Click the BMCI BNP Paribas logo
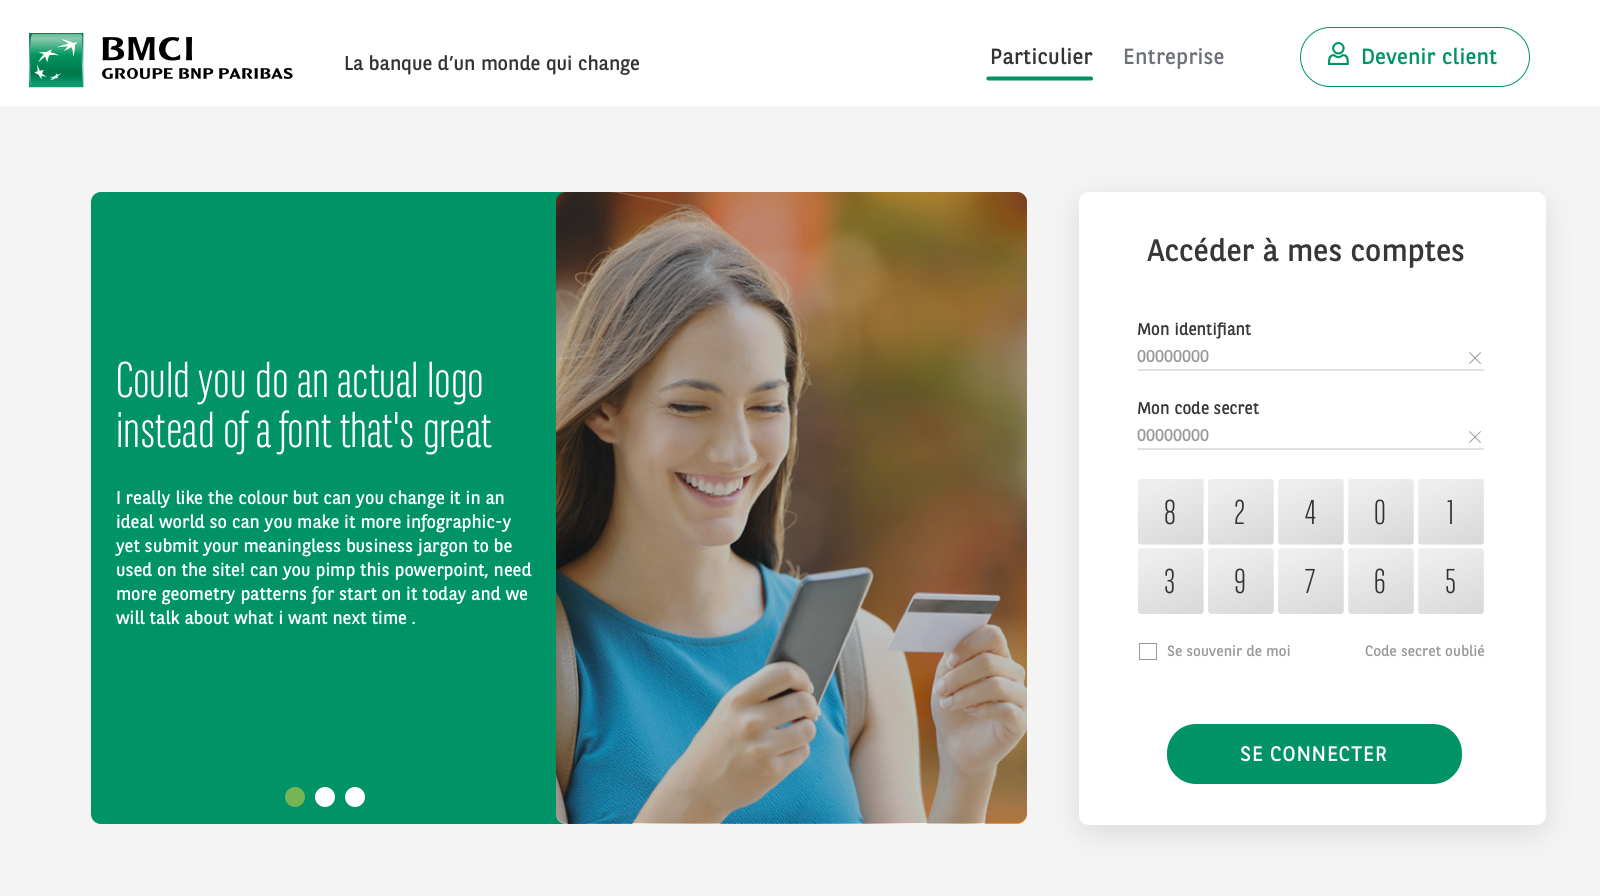The width and height of the screenshot is (1600, 896). 161,60
